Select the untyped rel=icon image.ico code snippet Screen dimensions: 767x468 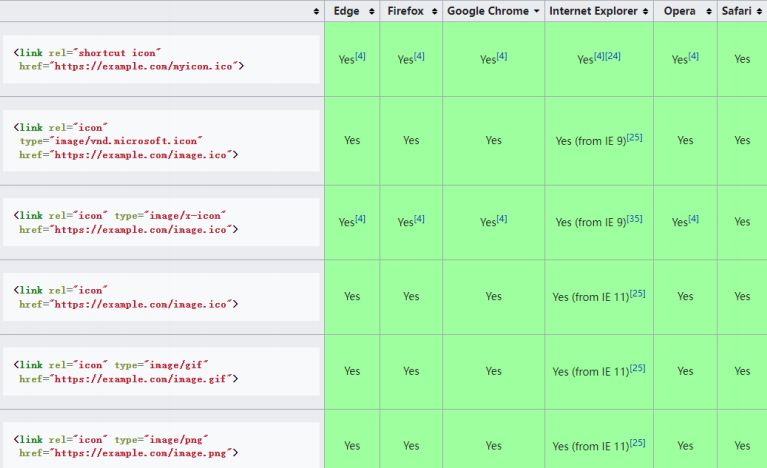(161, 297)
